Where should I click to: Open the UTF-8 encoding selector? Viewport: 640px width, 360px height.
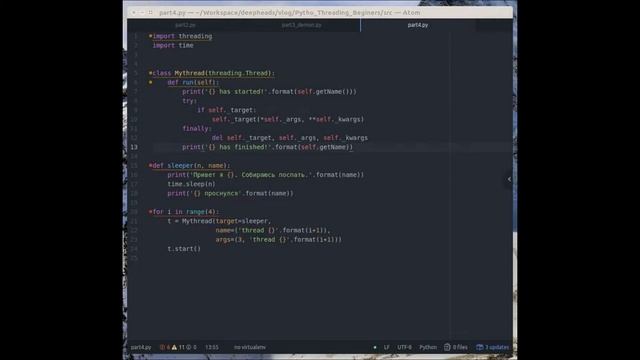click(x=404, y=347)
